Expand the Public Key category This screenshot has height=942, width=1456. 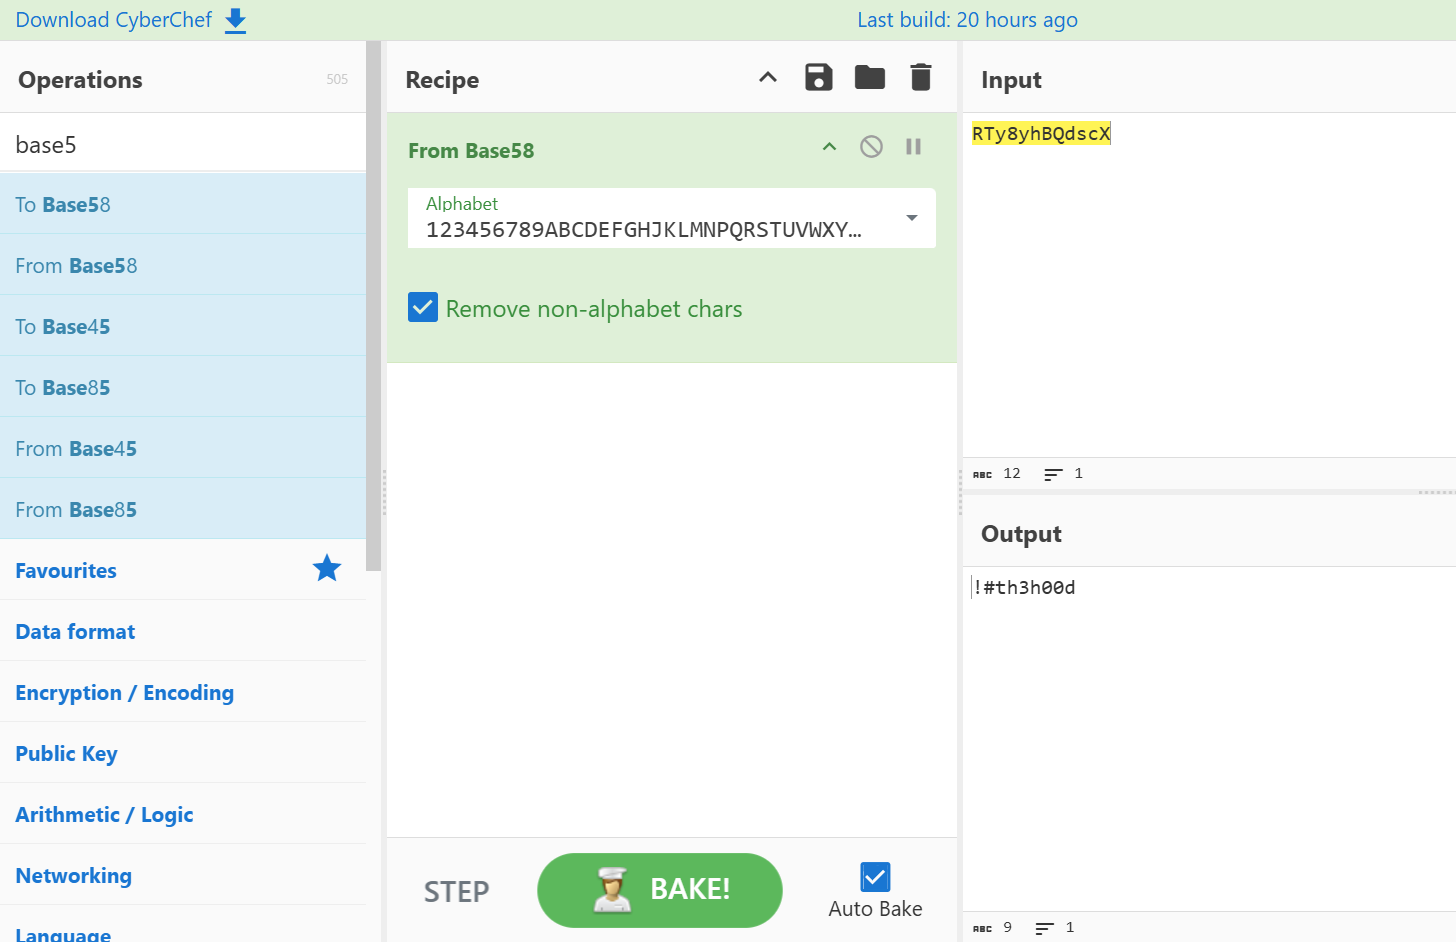point(183,753)
